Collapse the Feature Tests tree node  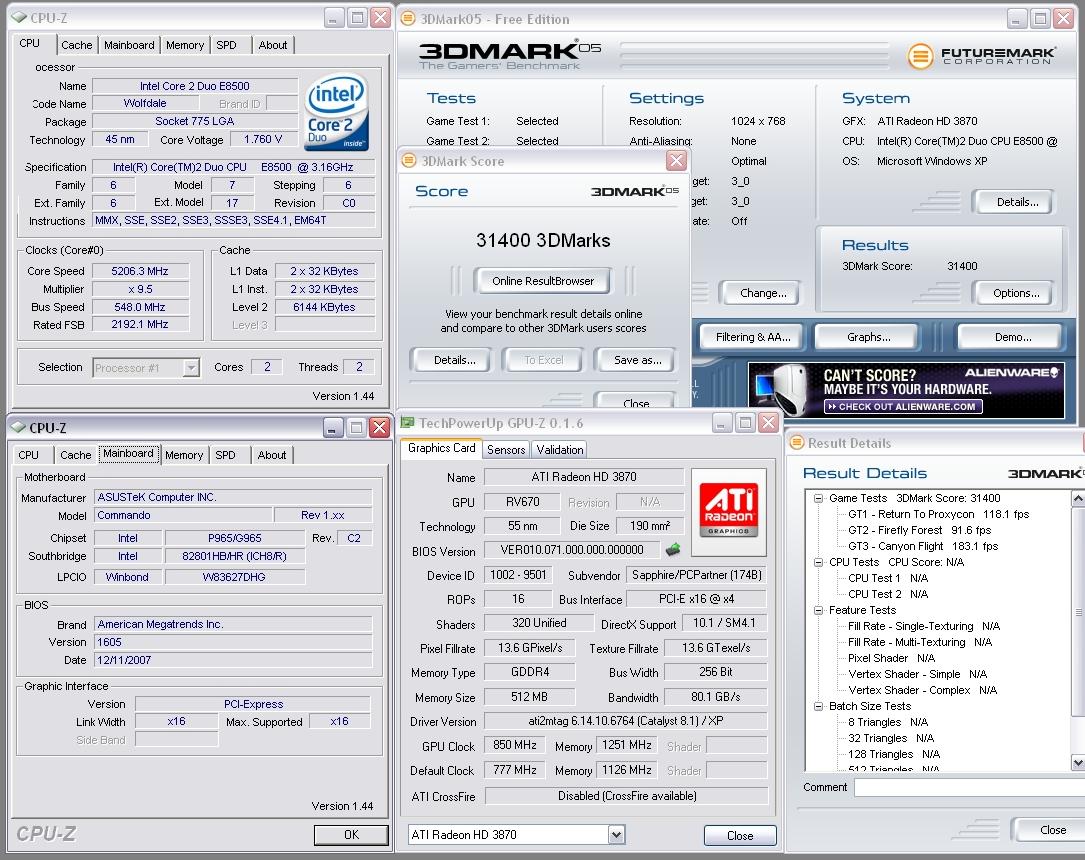[819, 610]
